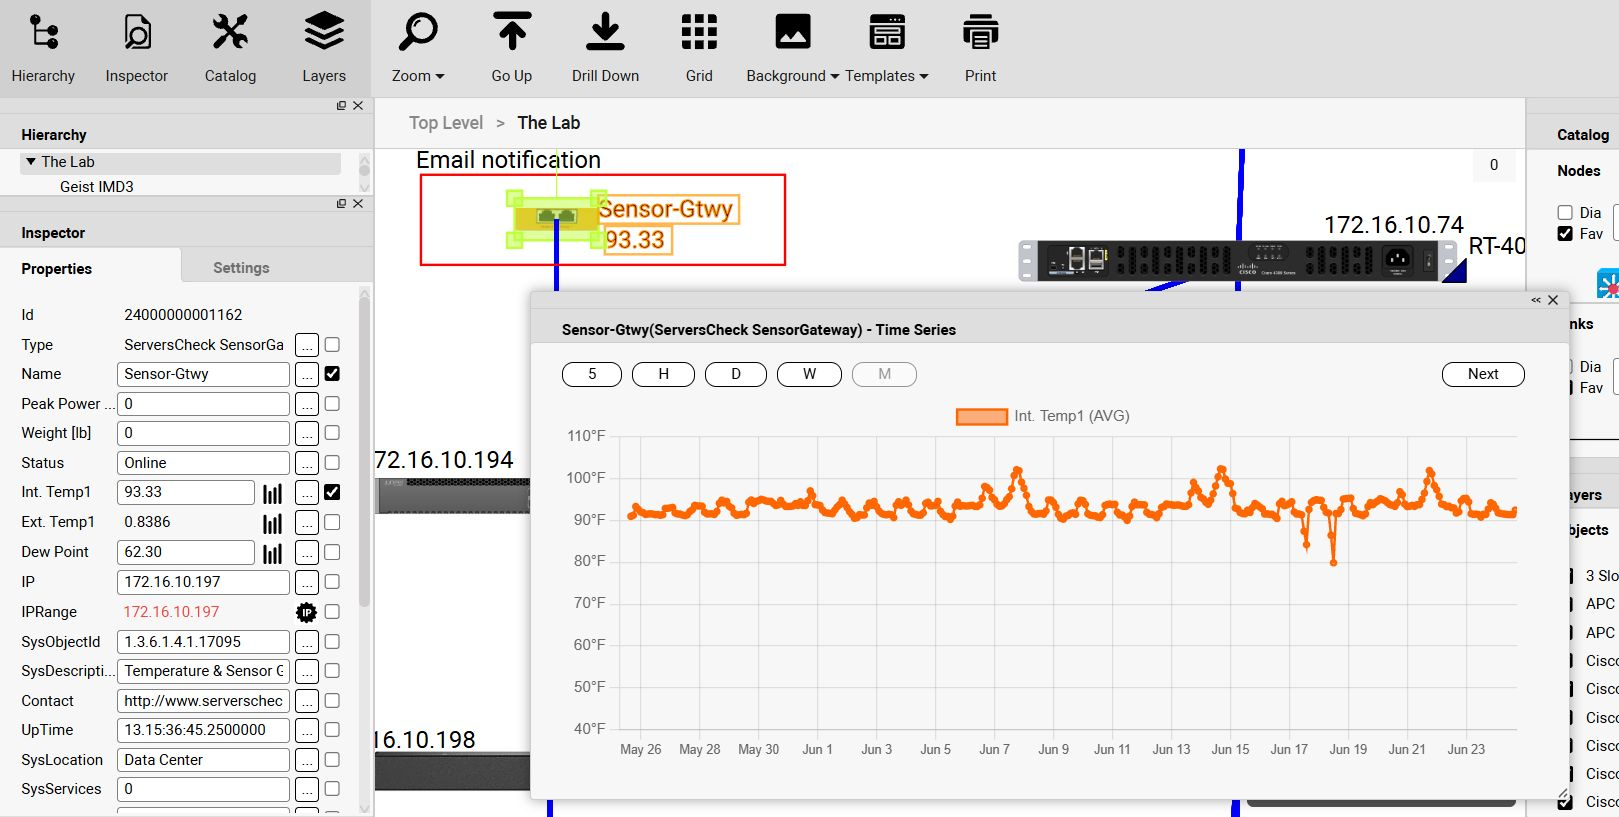Click the red IPRange value 172.16.10.197
Image resolution: width=1619 pixels, height=817 pixels.
pos(171,612)
